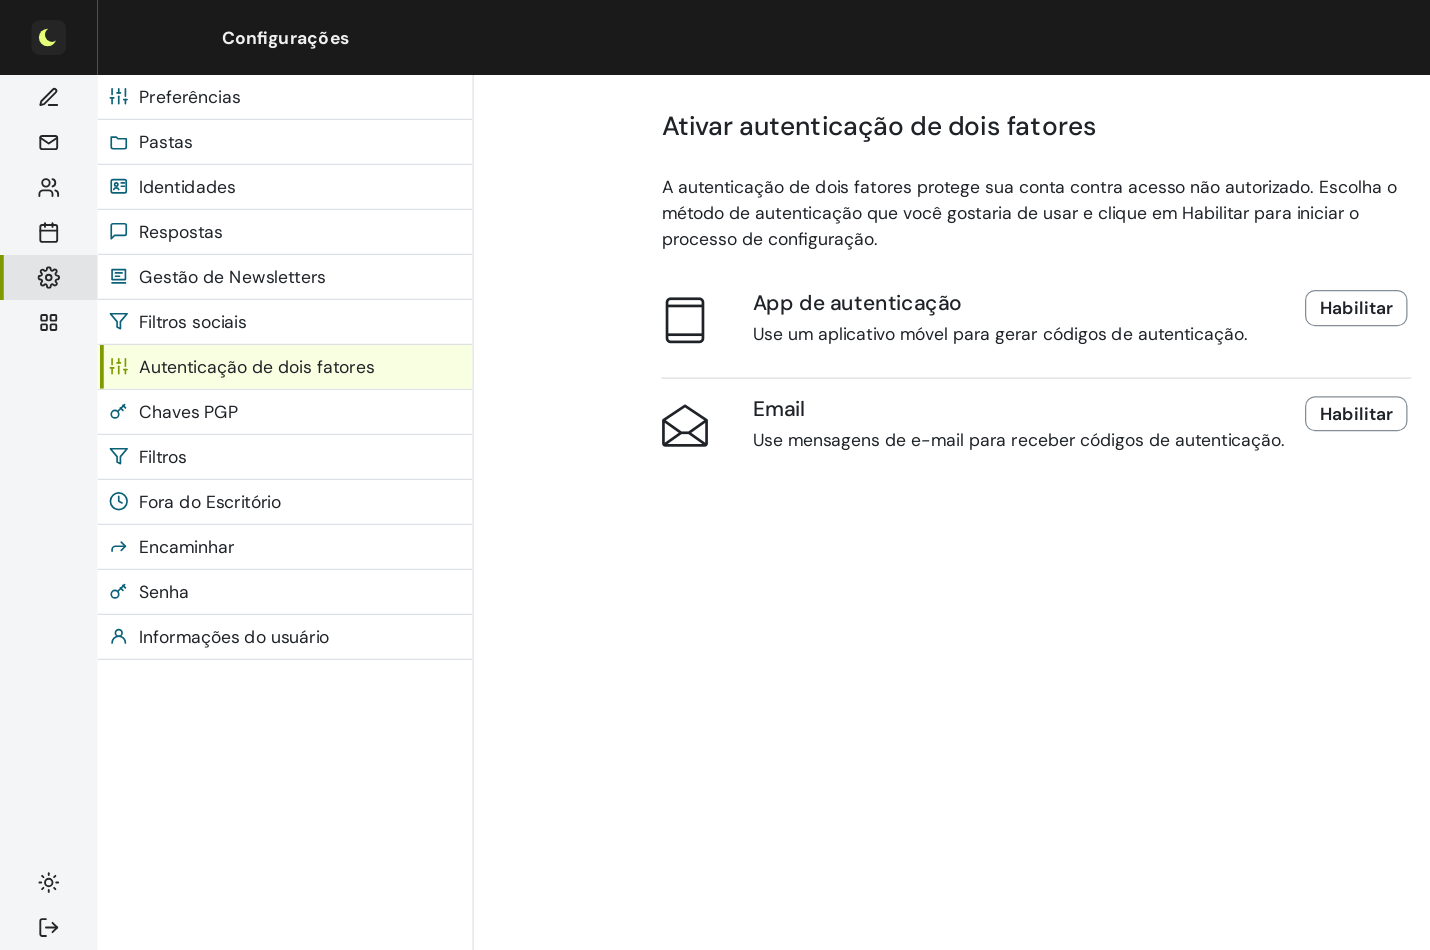Click the App de autenticação heading
The height and width of the screenshot is (950, 1430).
tap(857, 303)
